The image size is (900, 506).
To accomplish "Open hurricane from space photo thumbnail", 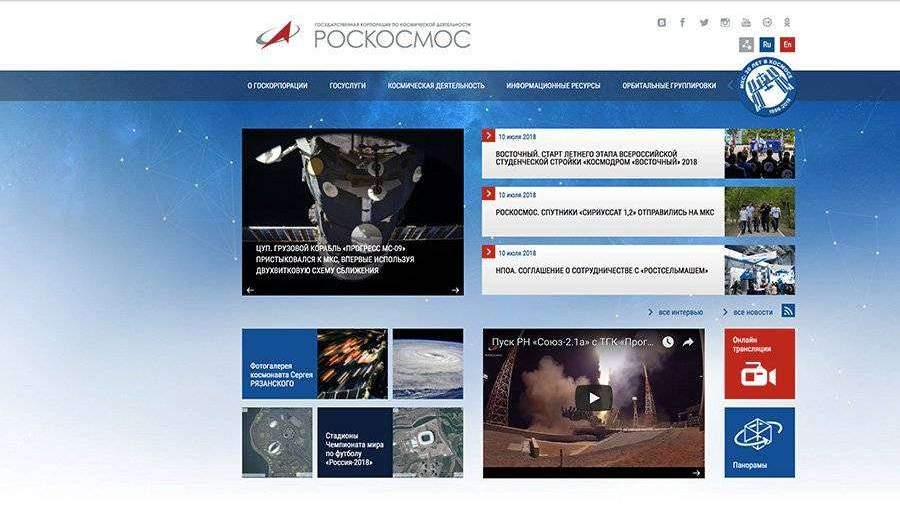I will [428, 364].
